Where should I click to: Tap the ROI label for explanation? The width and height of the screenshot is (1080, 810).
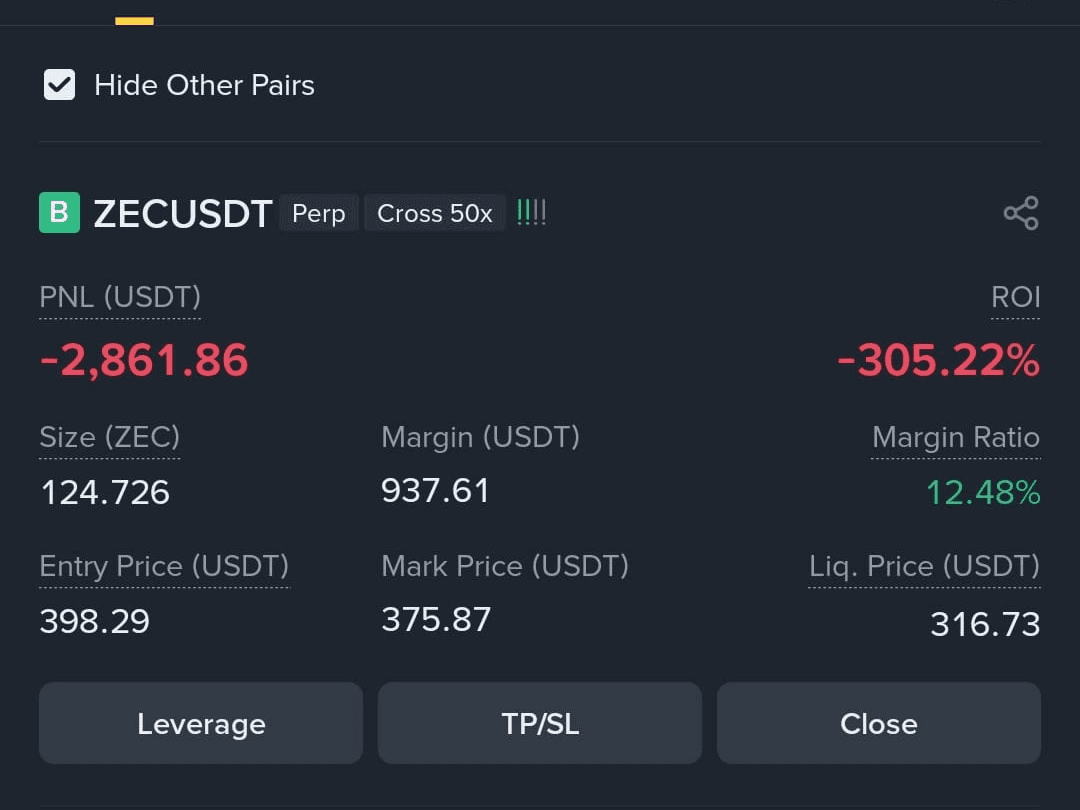coord(1015,298)
